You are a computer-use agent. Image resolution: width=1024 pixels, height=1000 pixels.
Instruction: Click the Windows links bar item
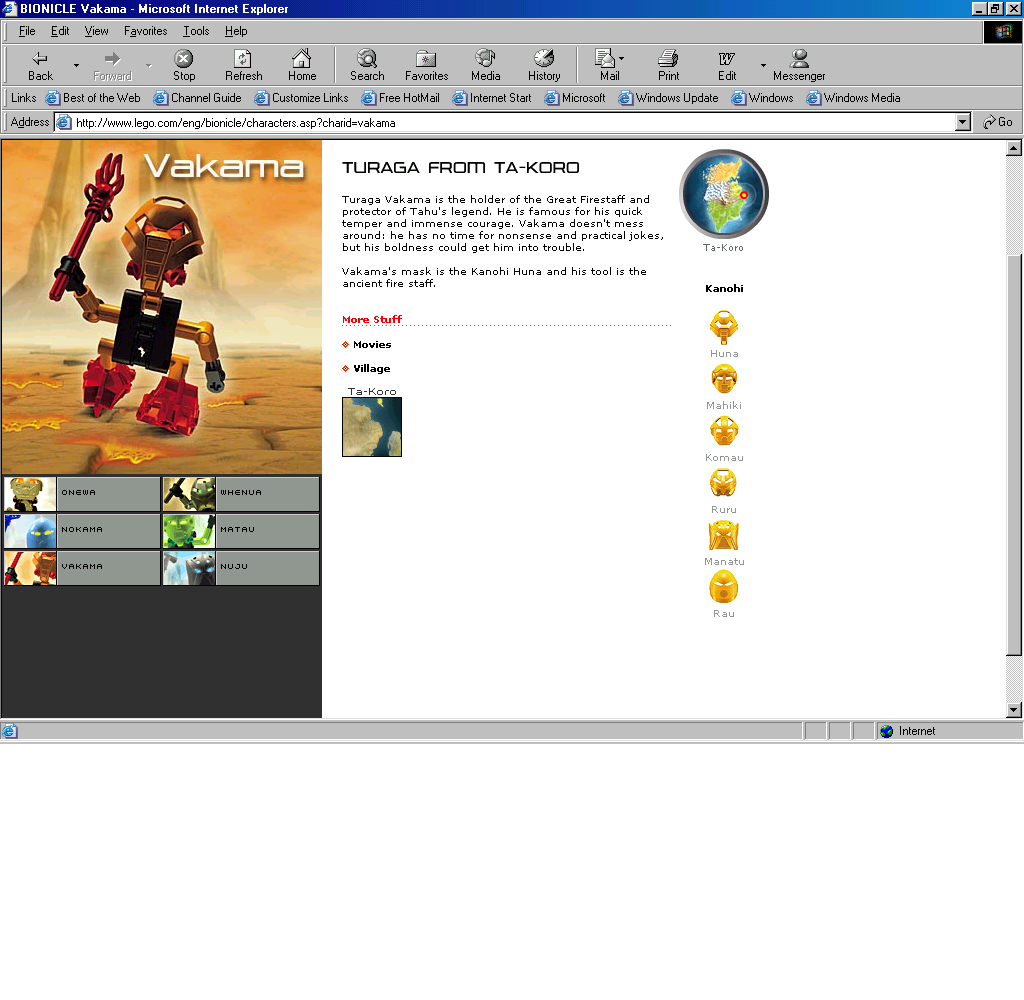tap(762, 98)
